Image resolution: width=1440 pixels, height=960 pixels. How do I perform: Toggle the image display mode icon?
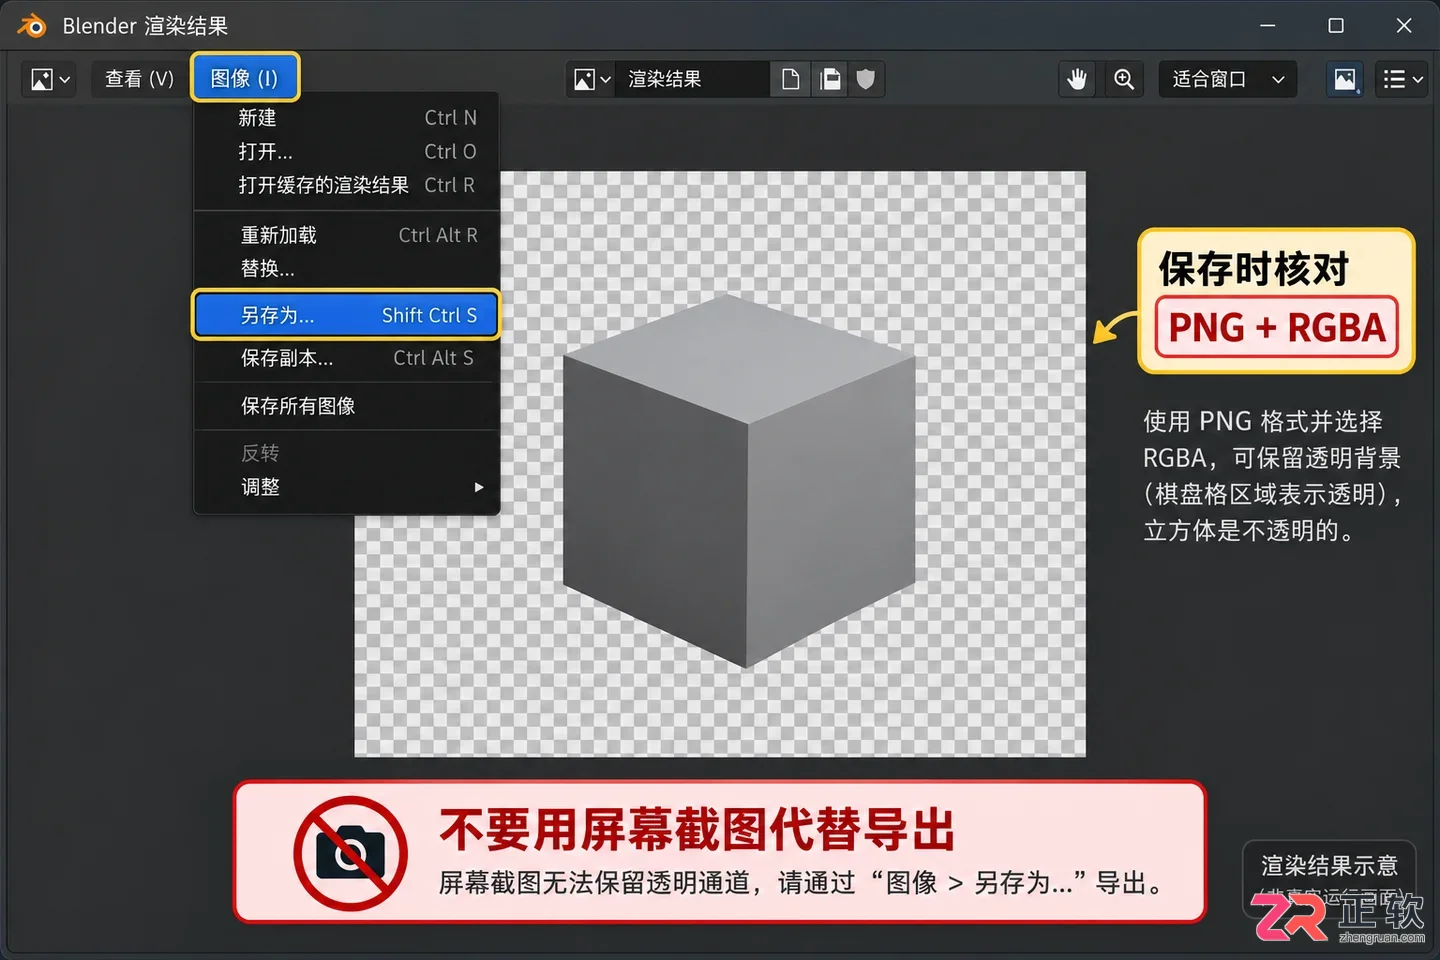tap(1345, 79)
